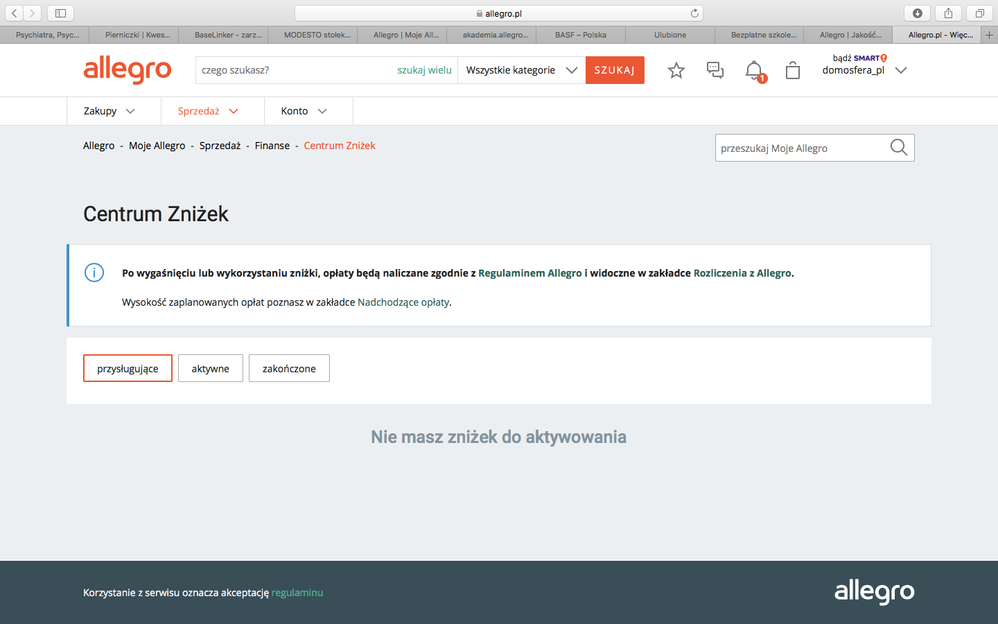The image size is (998, 624).
Task: Show zakończone discounts filter
Action: point(289,369)
